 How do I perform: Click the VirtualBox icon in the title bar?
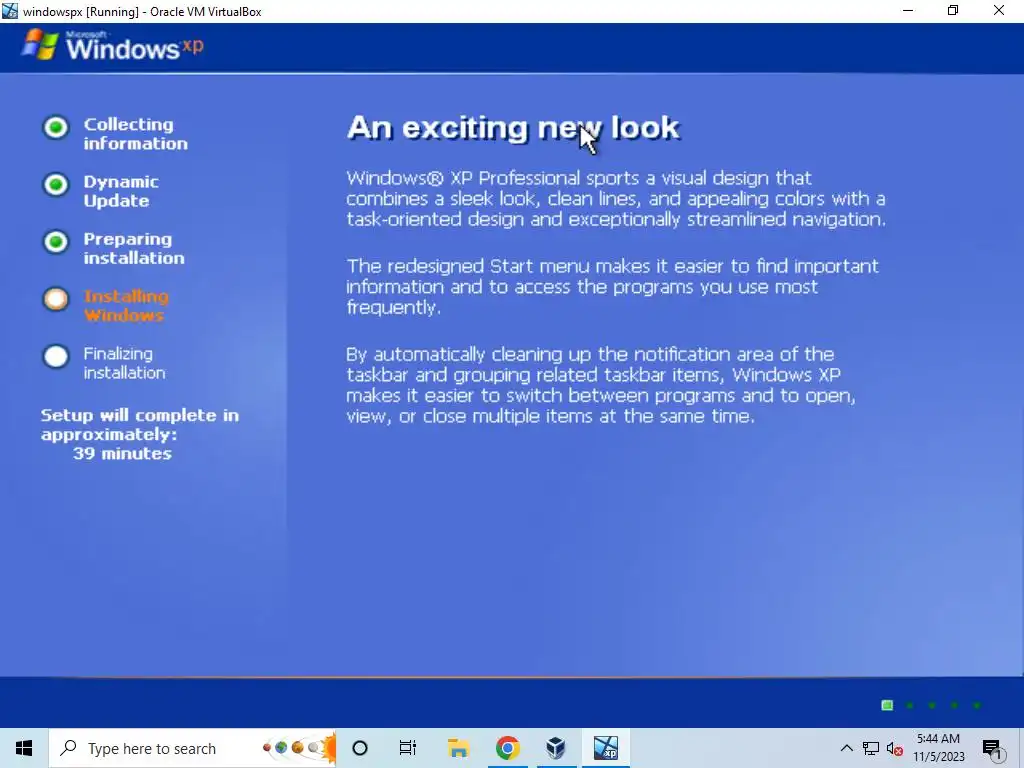pyautogui.click(x=10, y=11)
